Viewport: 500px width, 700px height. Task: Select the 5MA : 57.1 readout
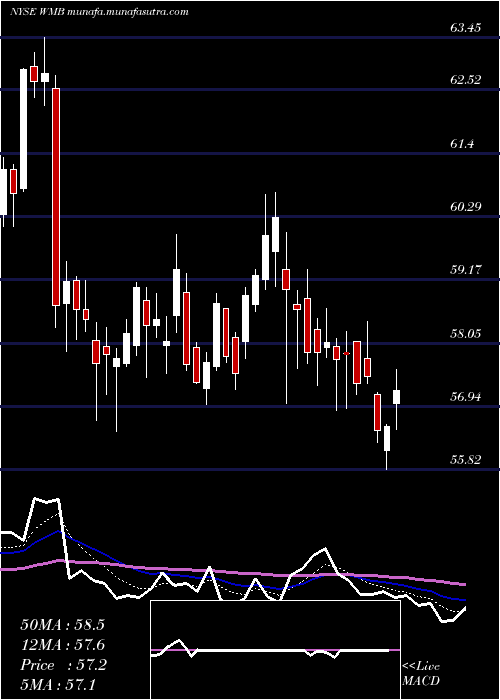click(59, 685)
